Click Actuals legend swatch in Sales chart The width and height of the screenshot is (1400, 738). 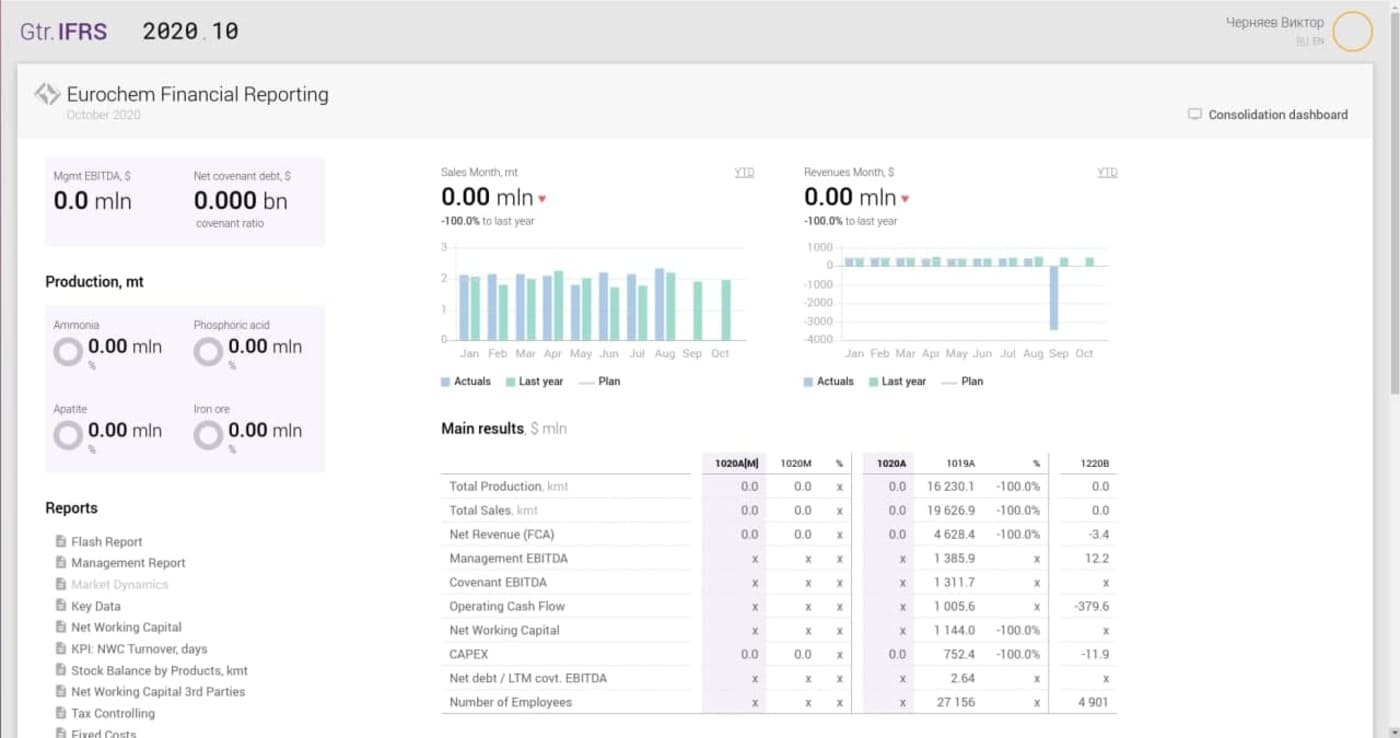[x=445, y=381]
